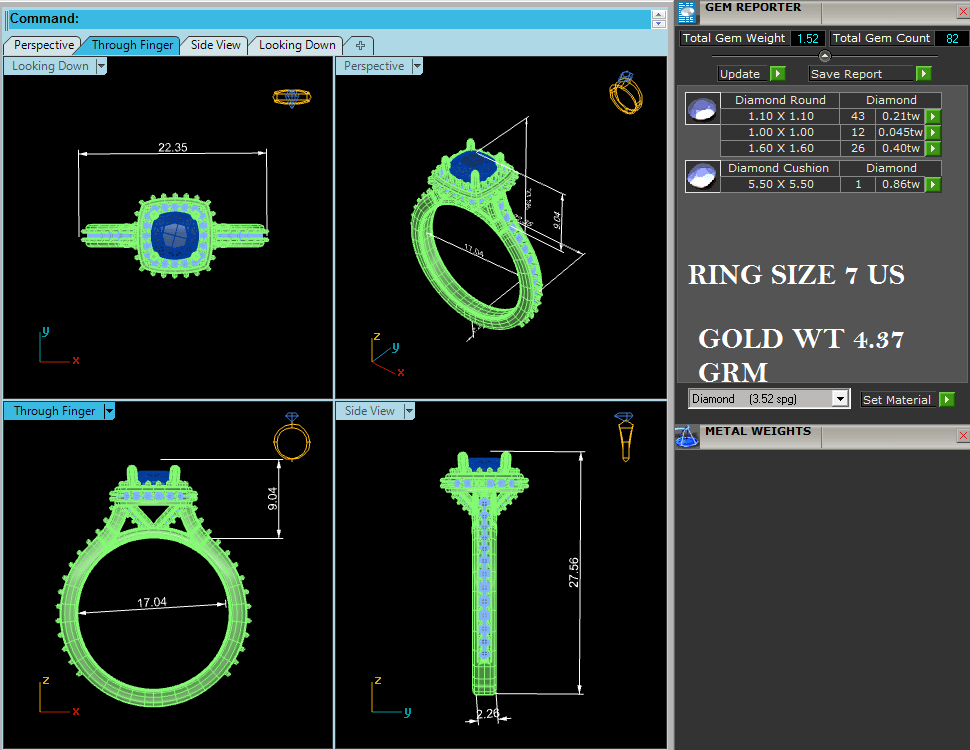Image resolution: width=970 pixels, height=750 pixels.
Task: Expand the Side View viewport menu arrow
Action: pos(409,411)
